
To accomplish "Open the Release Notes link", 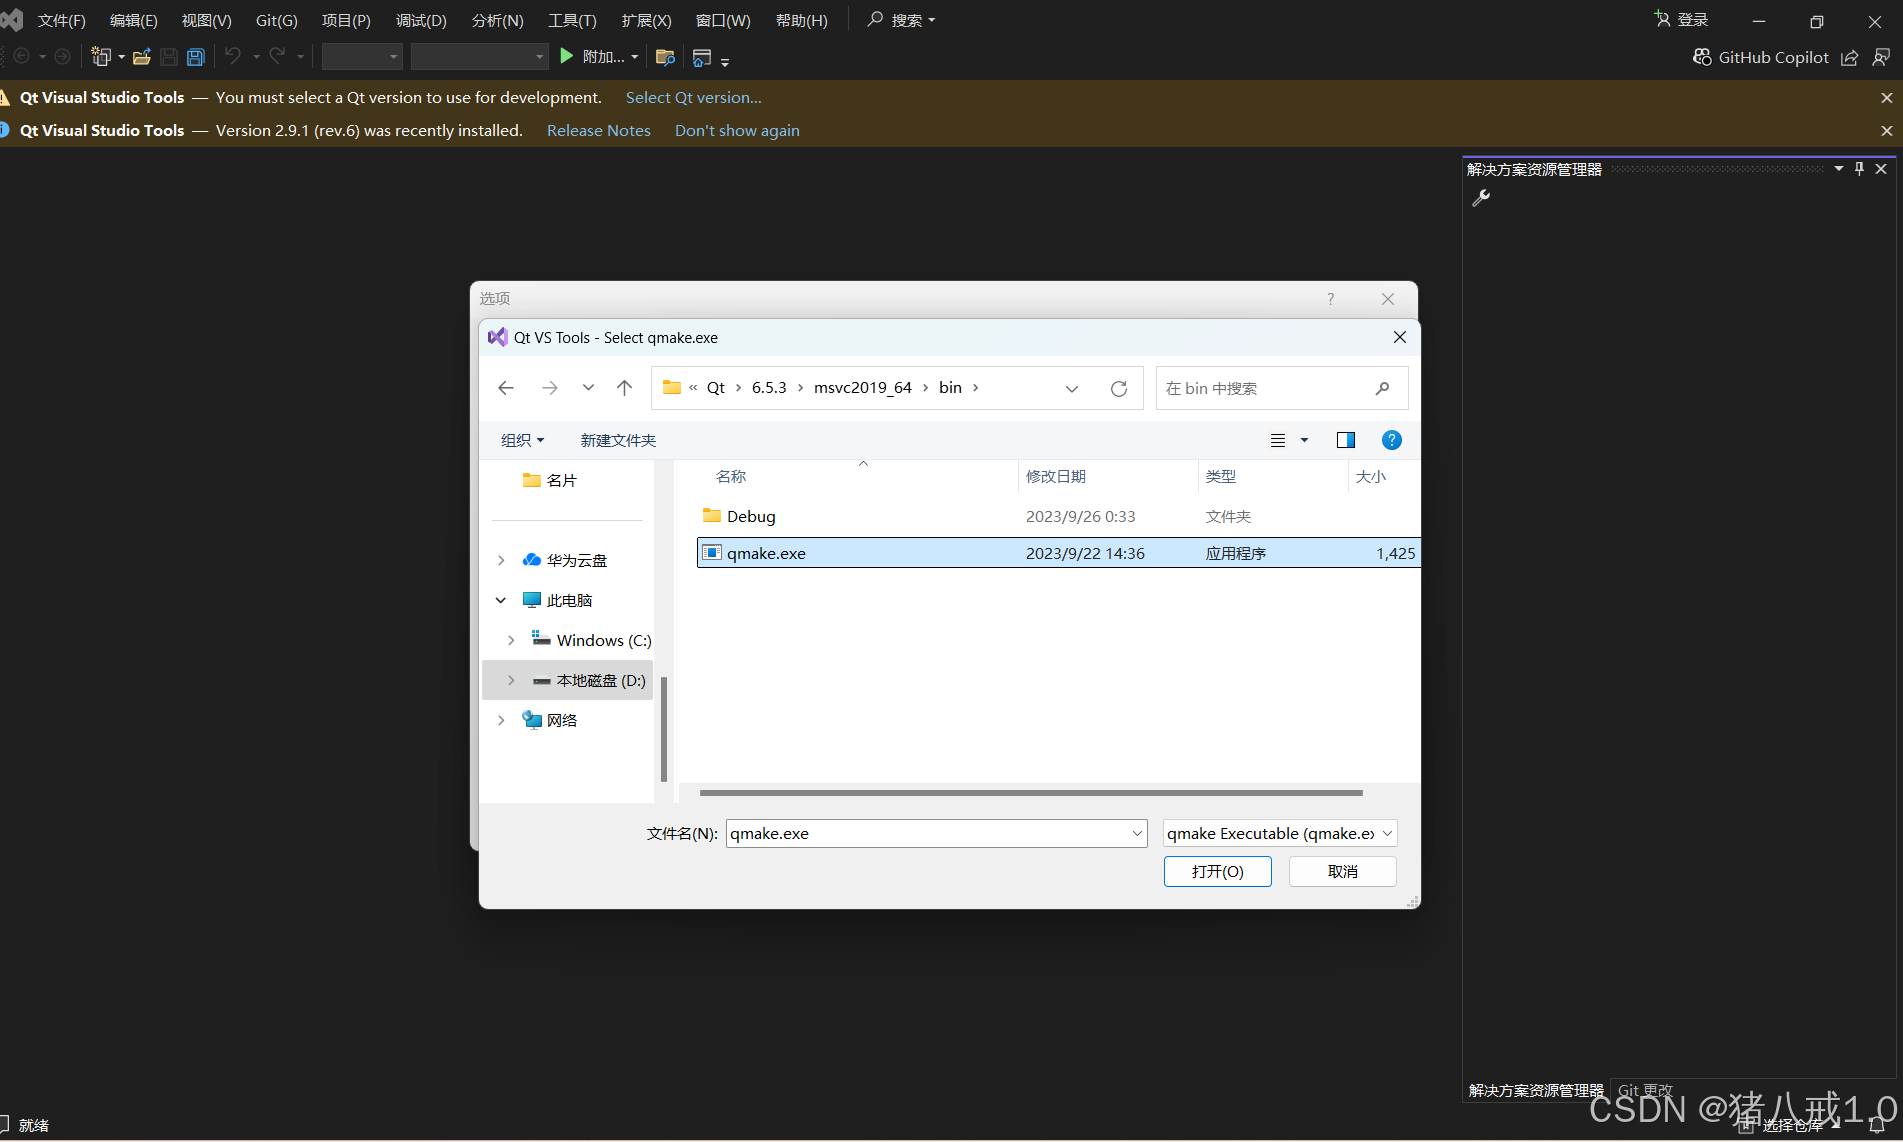I will [x=598, y=130].
